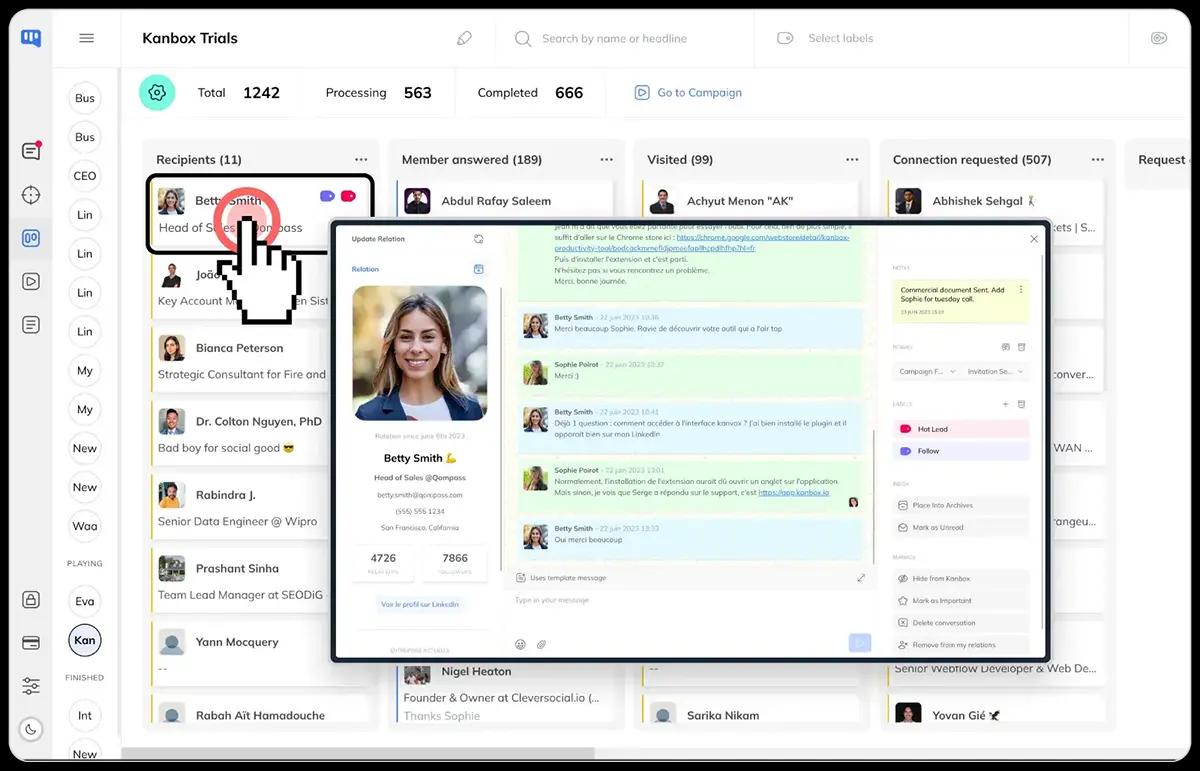
Task: Click Go to Campaign link
Action: pyautogui.click(x=688, y=92)
